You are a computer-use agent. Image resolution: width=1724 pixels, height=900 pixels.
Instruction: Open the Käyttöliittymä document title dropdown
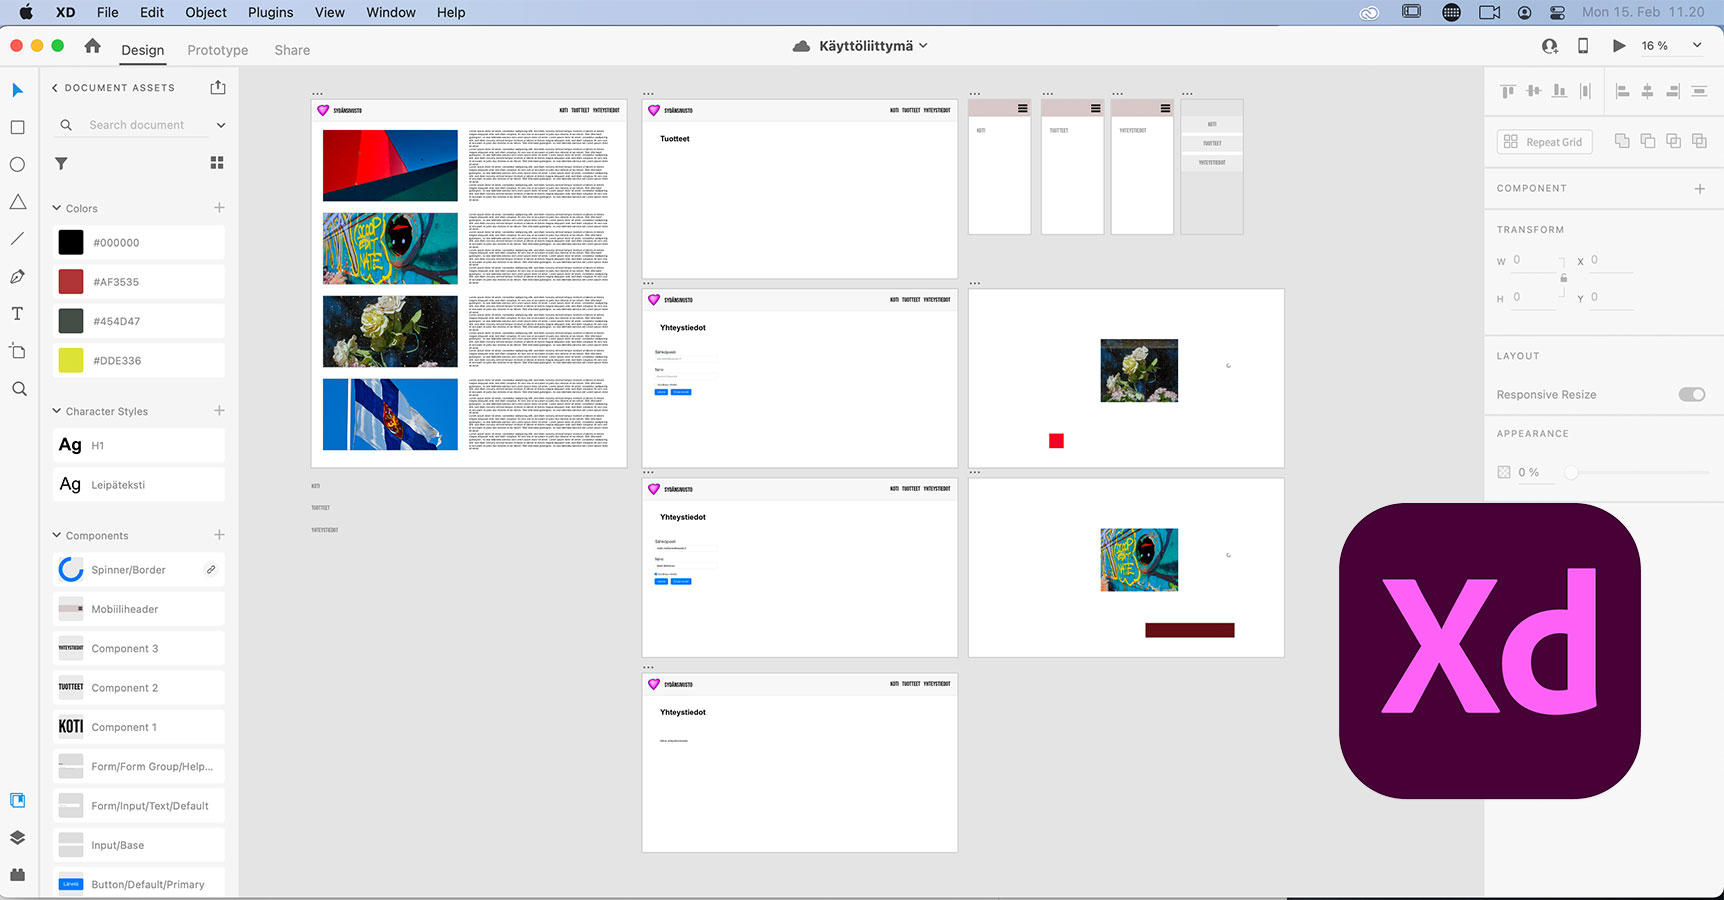[x=923, y=45]
